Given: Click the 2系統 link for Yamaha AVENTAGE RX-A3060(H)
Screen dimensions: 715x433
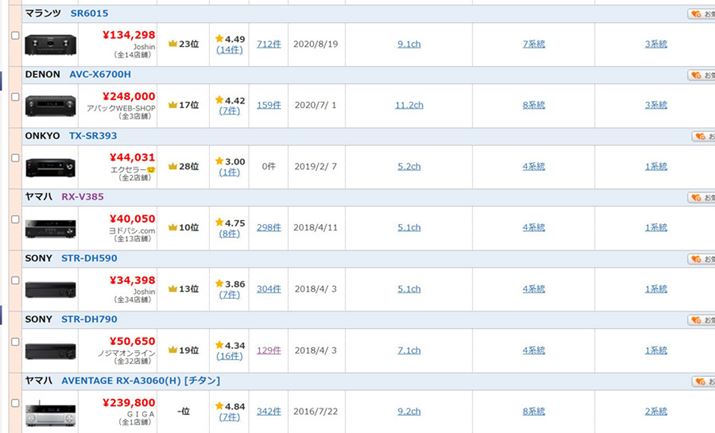Looking at the screenshot, I should (x=656, y=411).
